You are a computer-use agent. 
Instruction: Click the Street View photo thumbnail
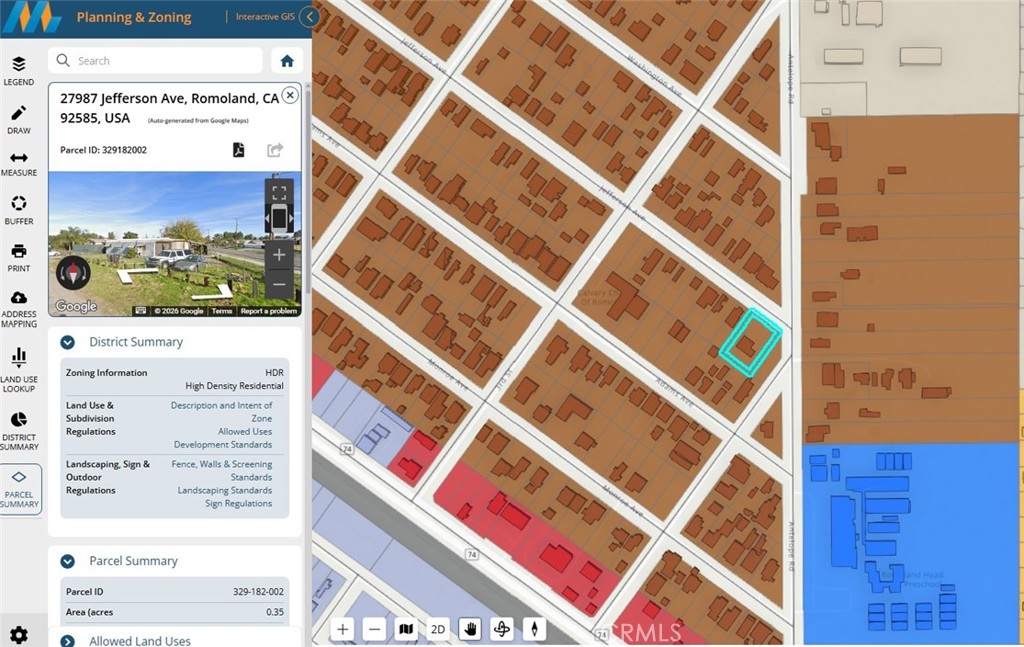tap(175, 244)
